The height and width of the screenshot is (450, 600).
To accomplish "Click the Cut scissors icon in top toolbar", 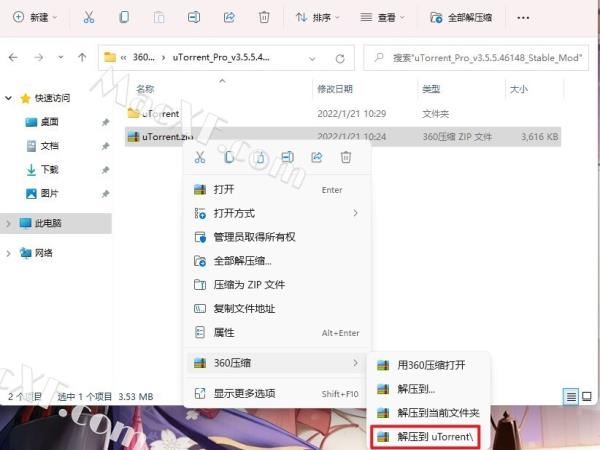I will coord(89,17).
